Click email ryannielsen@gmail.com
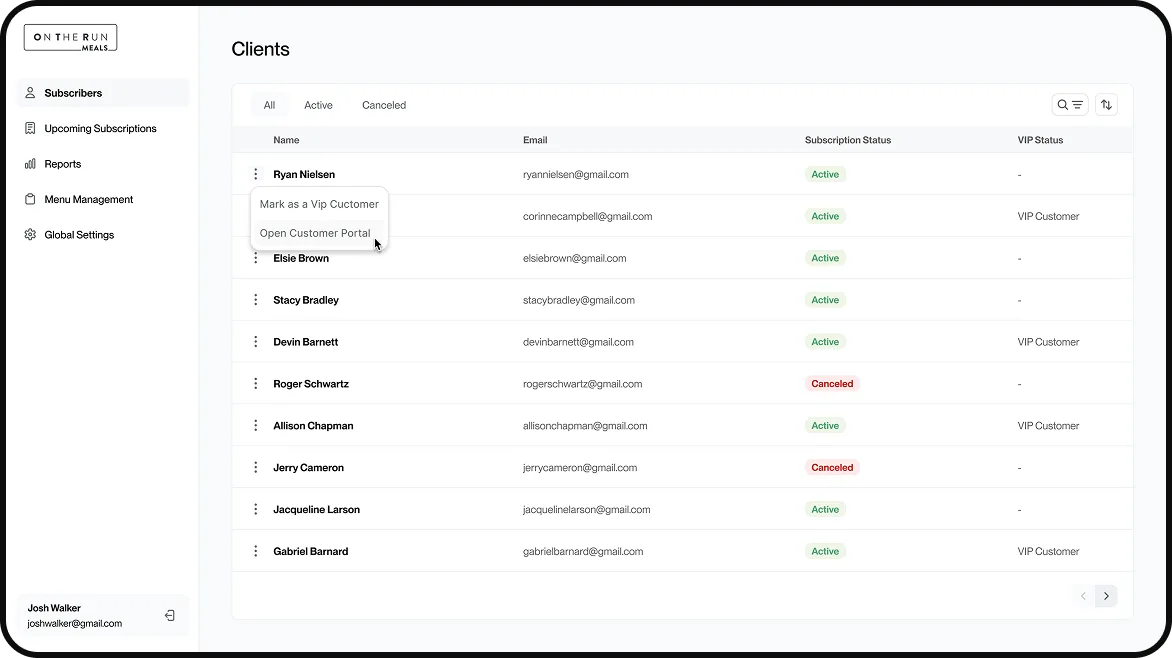Screen dimensions: 1172x658 (x=576, y=174)
